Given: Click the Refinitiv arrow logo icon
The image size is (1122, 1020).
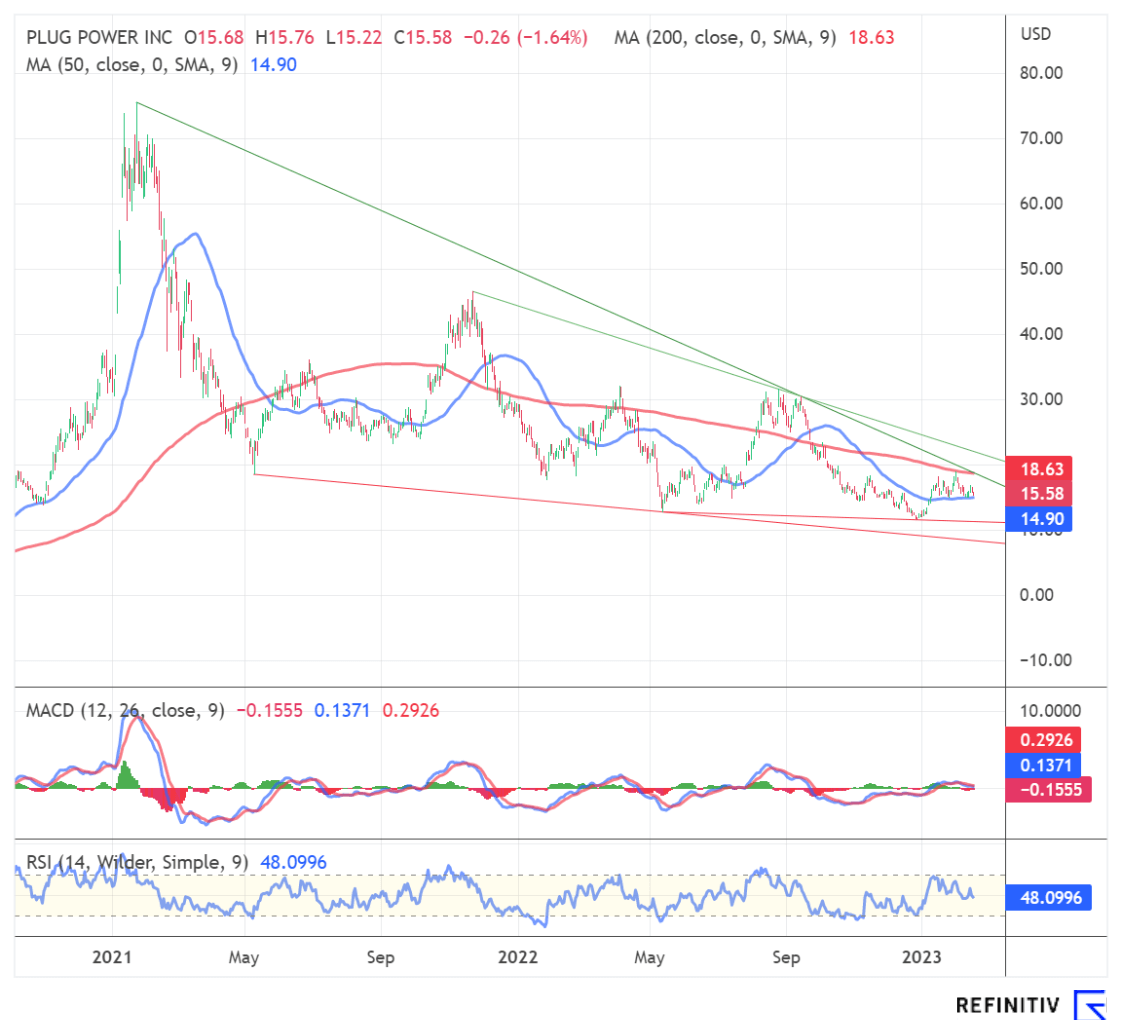Looking at the screenshot, I should pyautogui.click(x=1090, y=1005).
